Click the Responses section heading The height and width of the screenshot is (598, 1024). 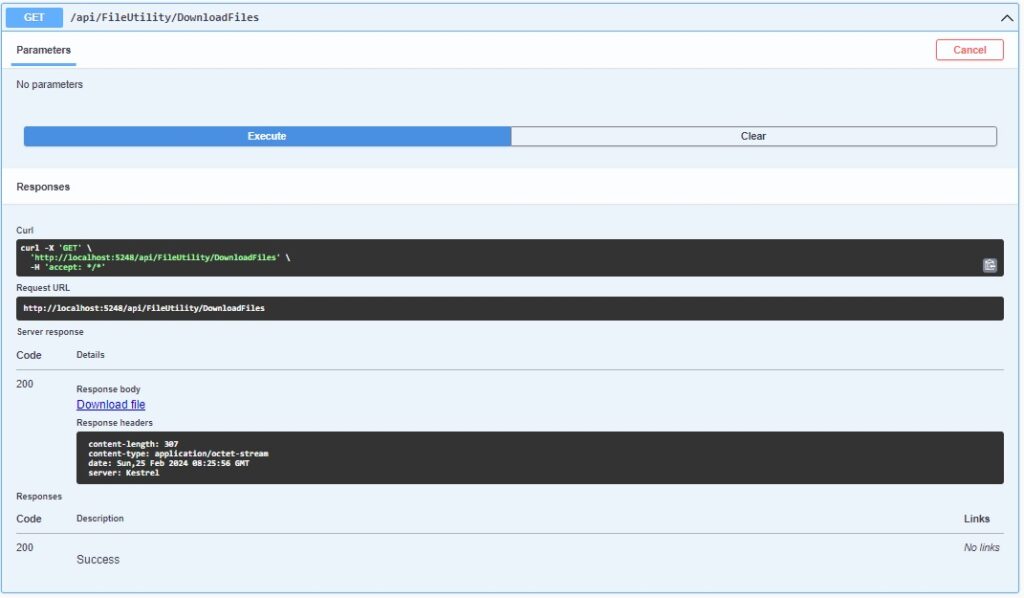pyautogui.click(x=43, y=187)
